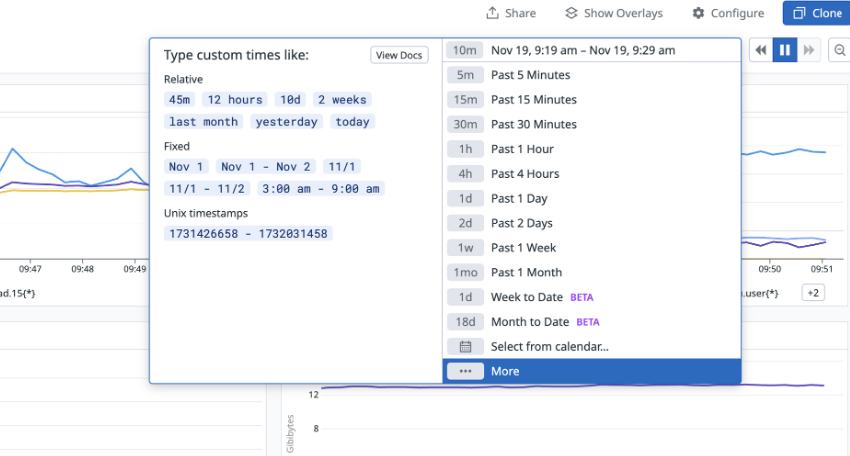The height and width of the screenshot is (456, 850).
Task: Select Past 15 Minutes time range
Action: coord(591,100)
